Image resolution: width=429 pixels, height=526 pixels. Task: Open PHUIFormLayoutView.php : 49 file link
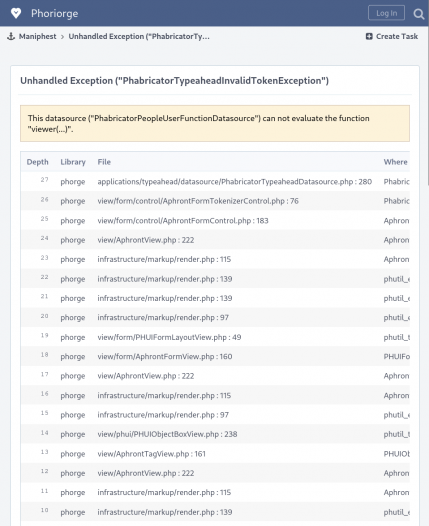[169, 337]
